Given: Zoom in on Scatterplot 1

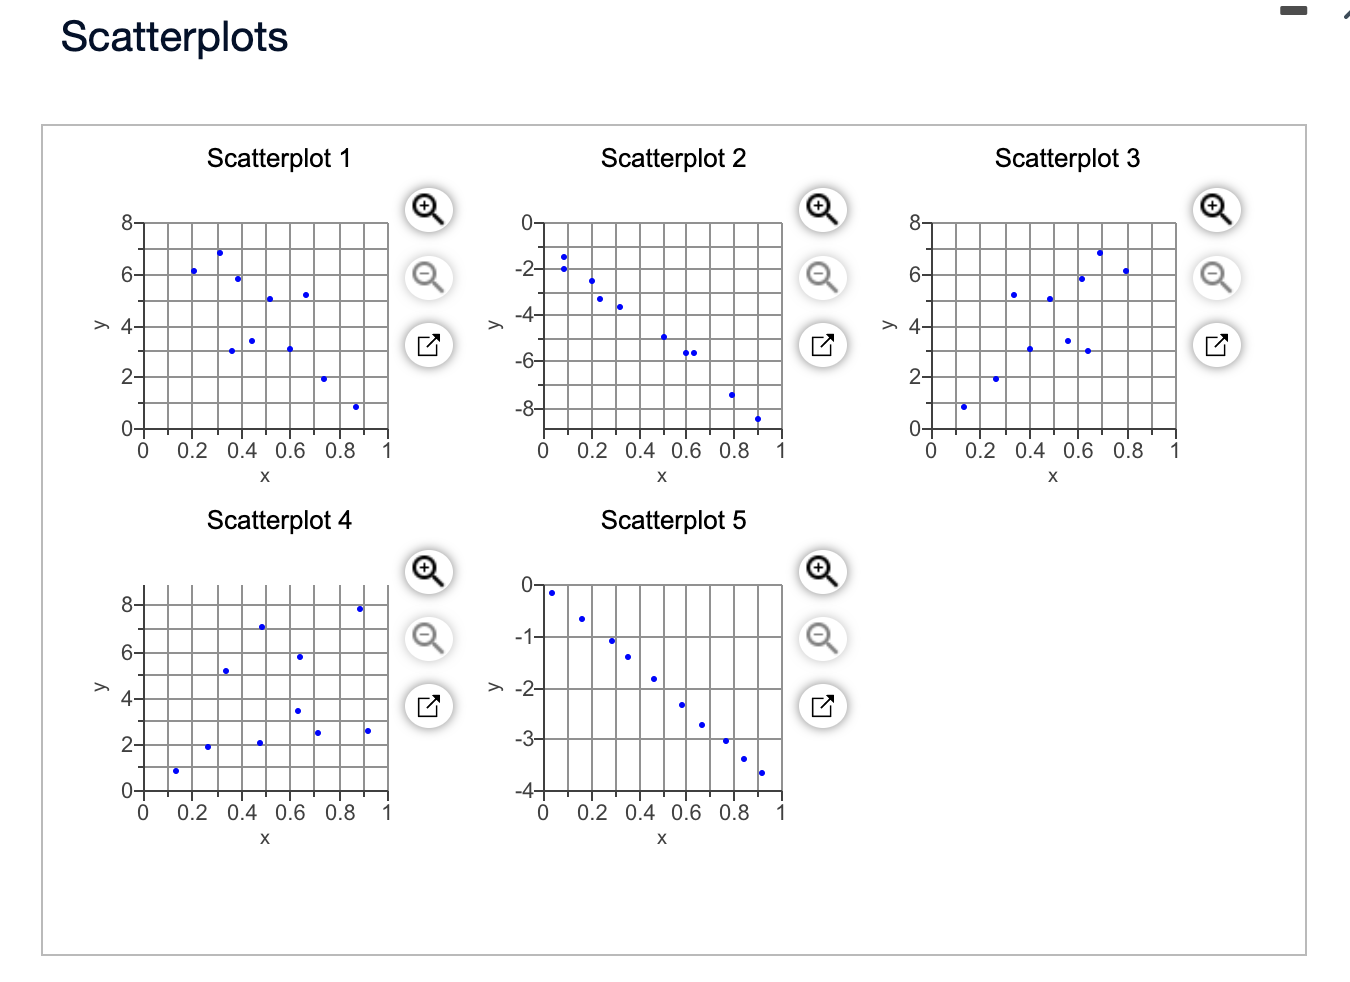Looking at the screenshot, I should (x=427, y=210).
